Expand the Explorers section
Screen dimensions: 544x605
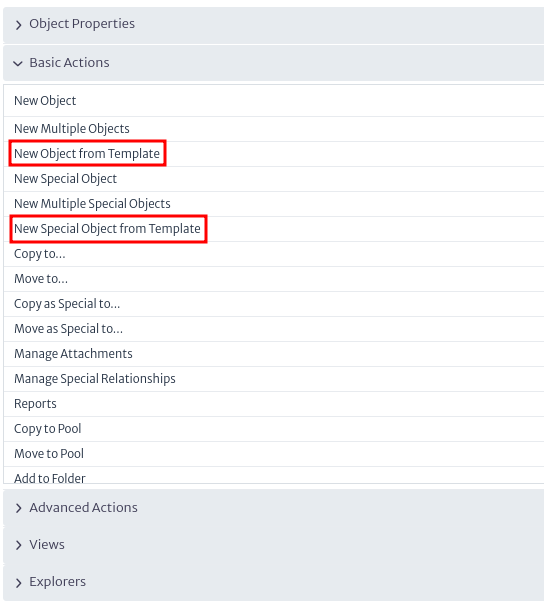pos(274,582)
